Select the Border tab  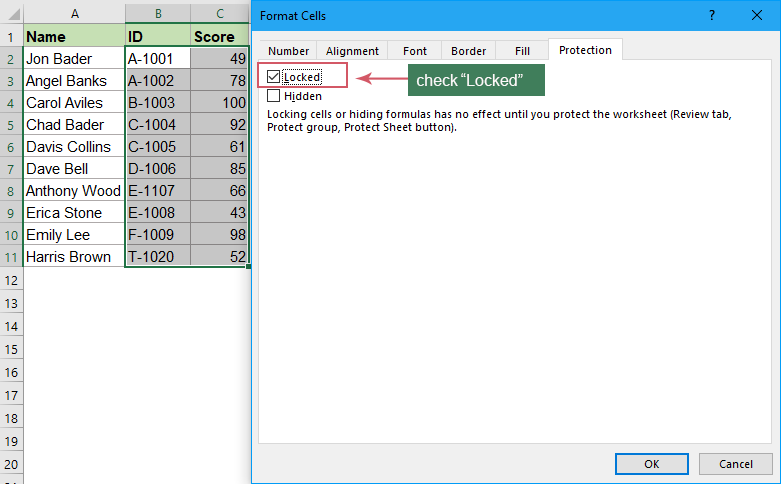[468, 50]
